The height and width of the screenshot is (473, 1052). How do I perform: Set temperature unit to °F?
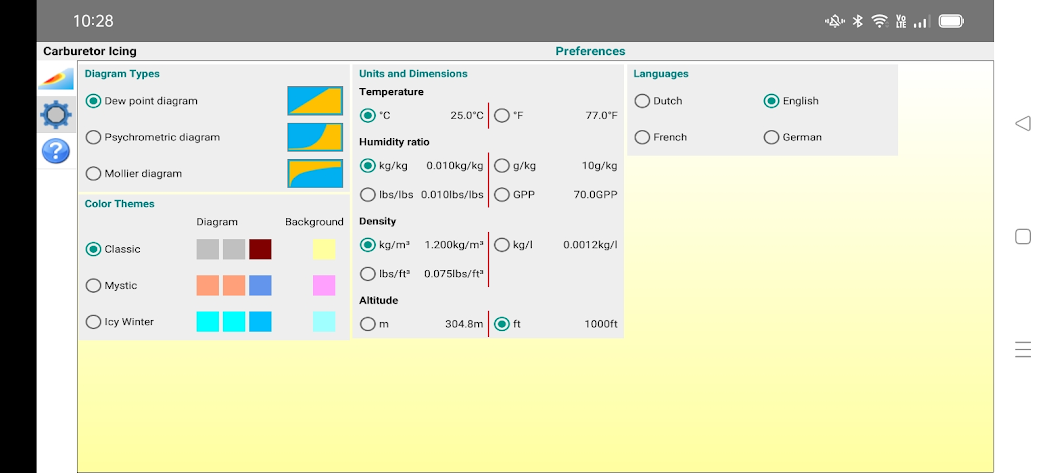[x=502, y=115]
